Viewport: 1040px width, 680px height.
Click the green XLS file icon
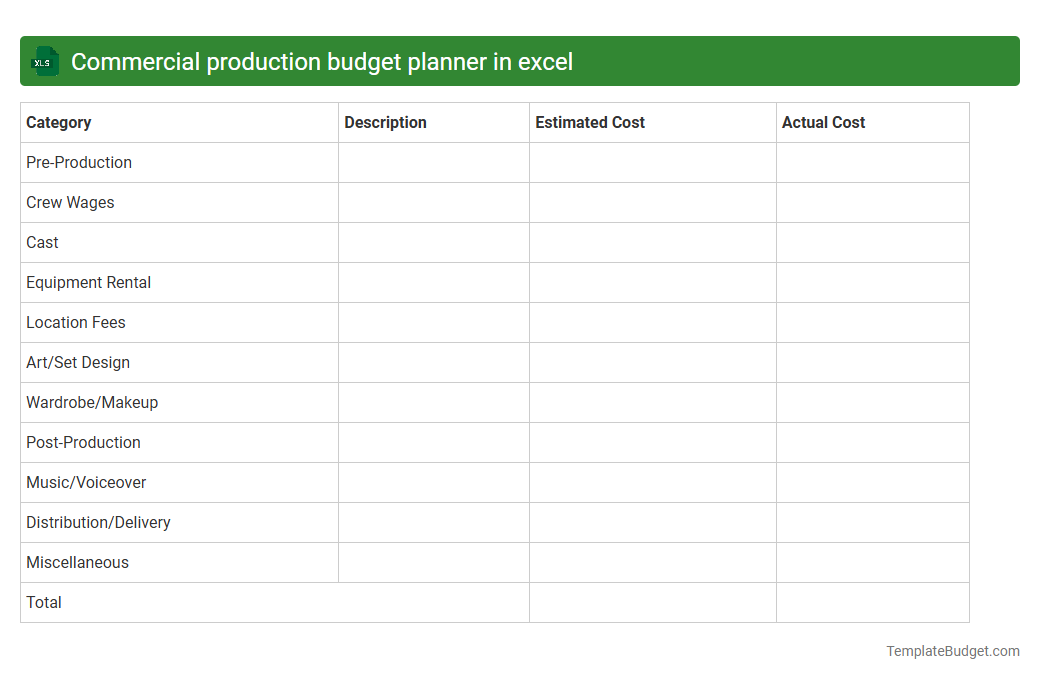[x=44, y=61]
